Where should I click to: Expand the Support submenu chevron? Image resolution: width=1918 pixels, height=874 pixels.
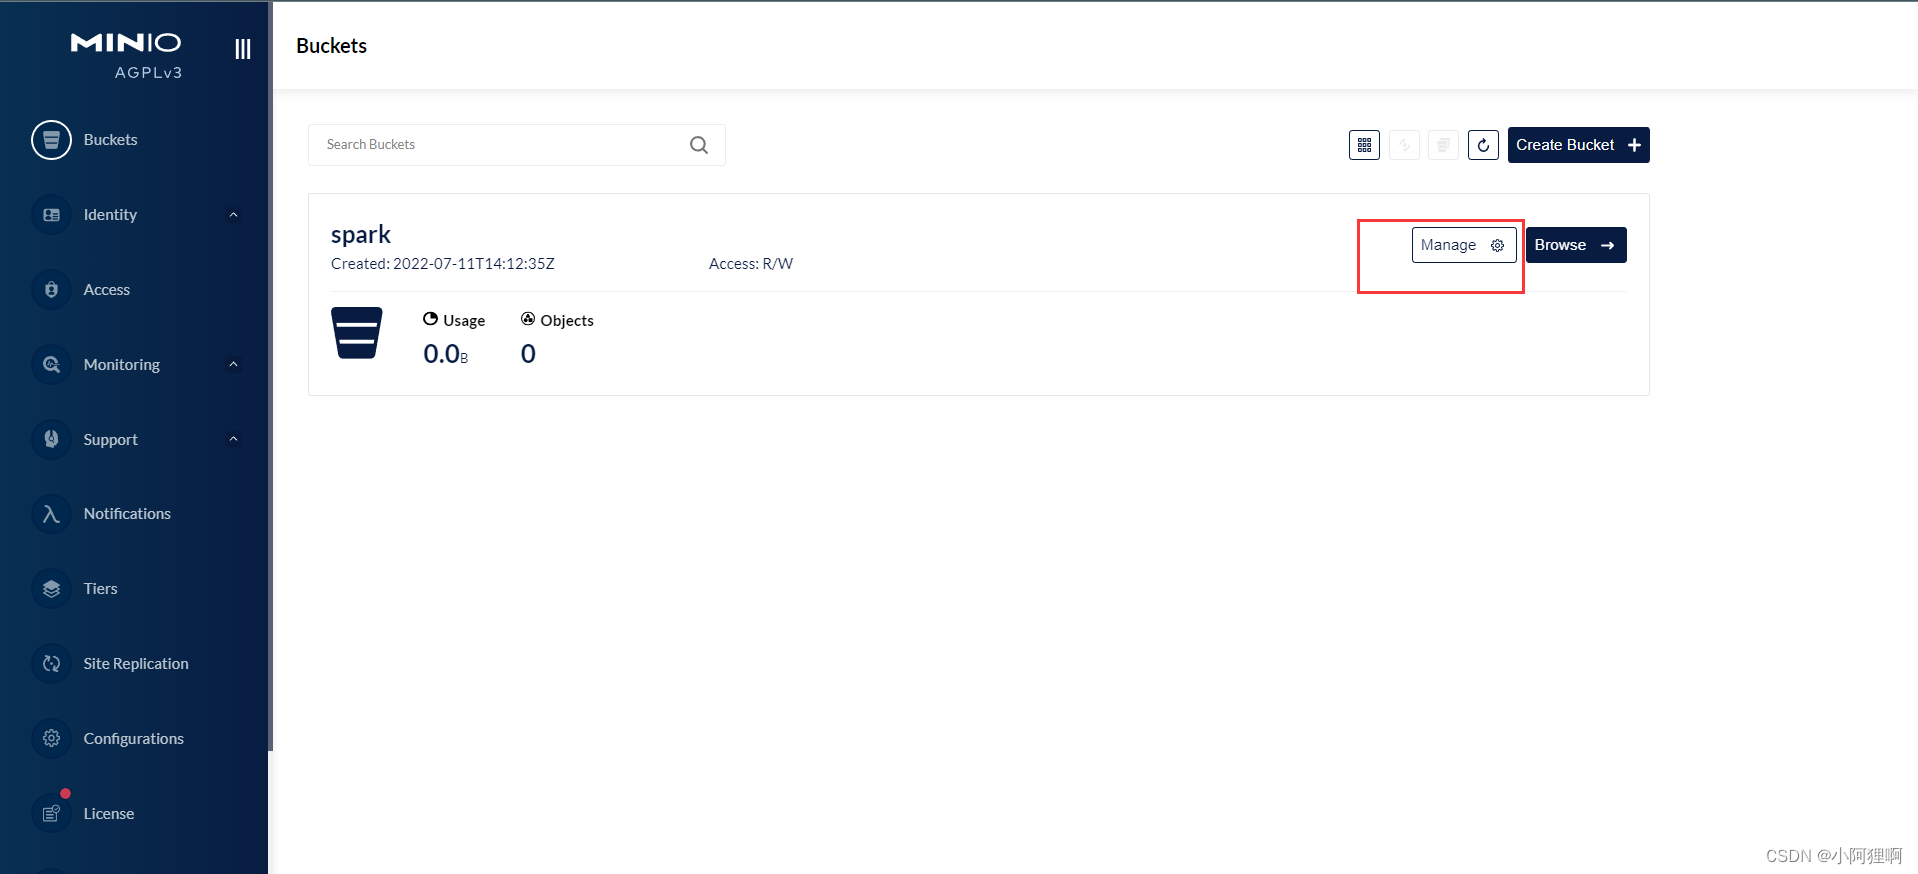tap(233, 439)
